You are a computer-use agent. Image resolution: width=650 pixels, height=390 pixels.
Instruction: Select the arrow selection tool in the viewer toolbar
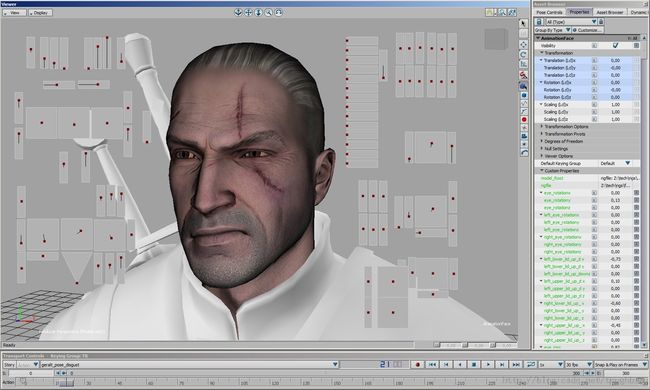click(x=524, y=24)
